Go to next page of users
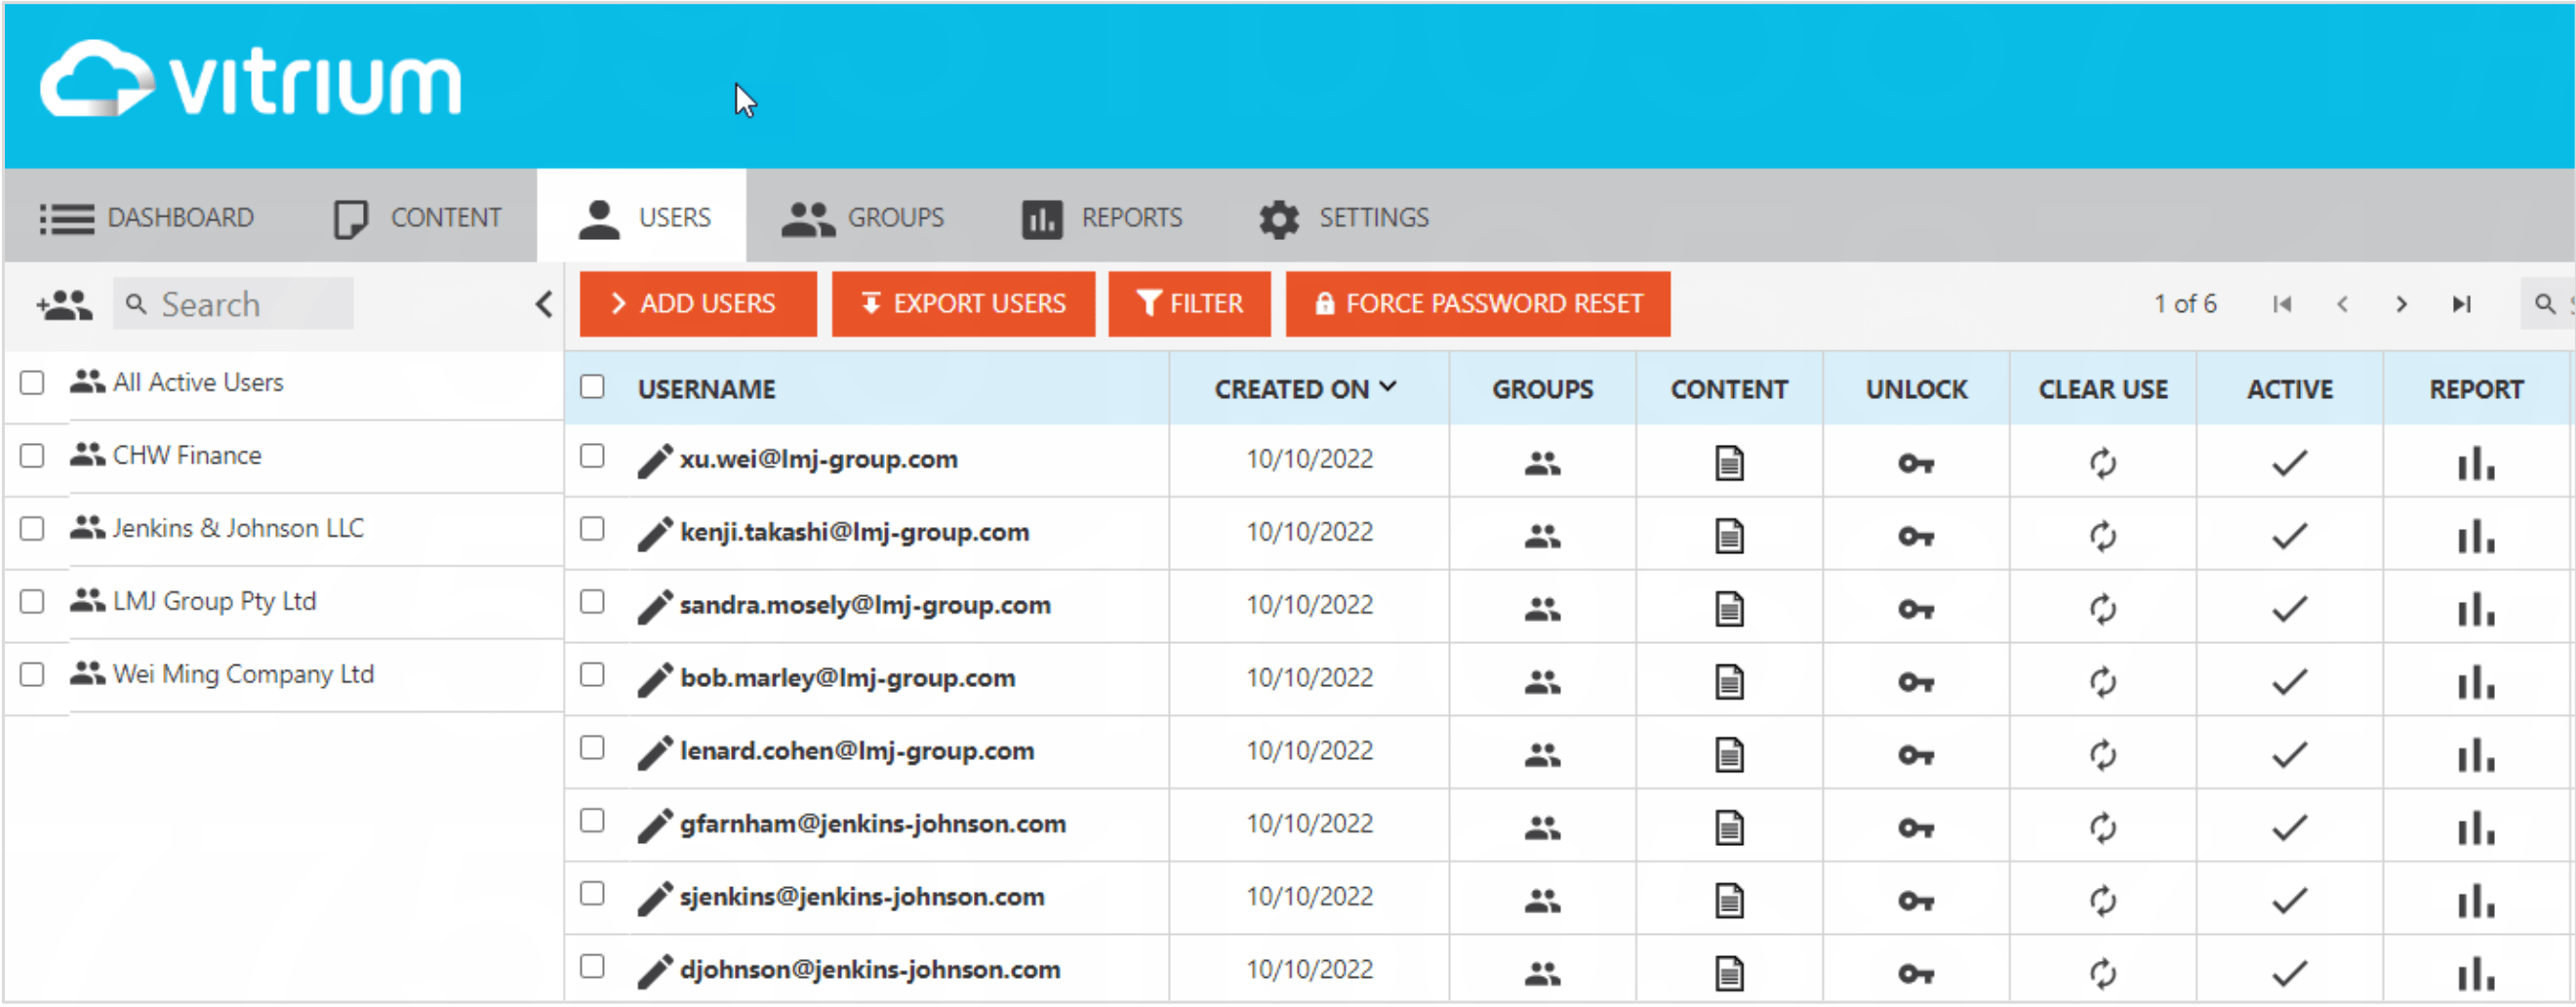This screenshot has width=2576, height=1007. point(2401,304)
